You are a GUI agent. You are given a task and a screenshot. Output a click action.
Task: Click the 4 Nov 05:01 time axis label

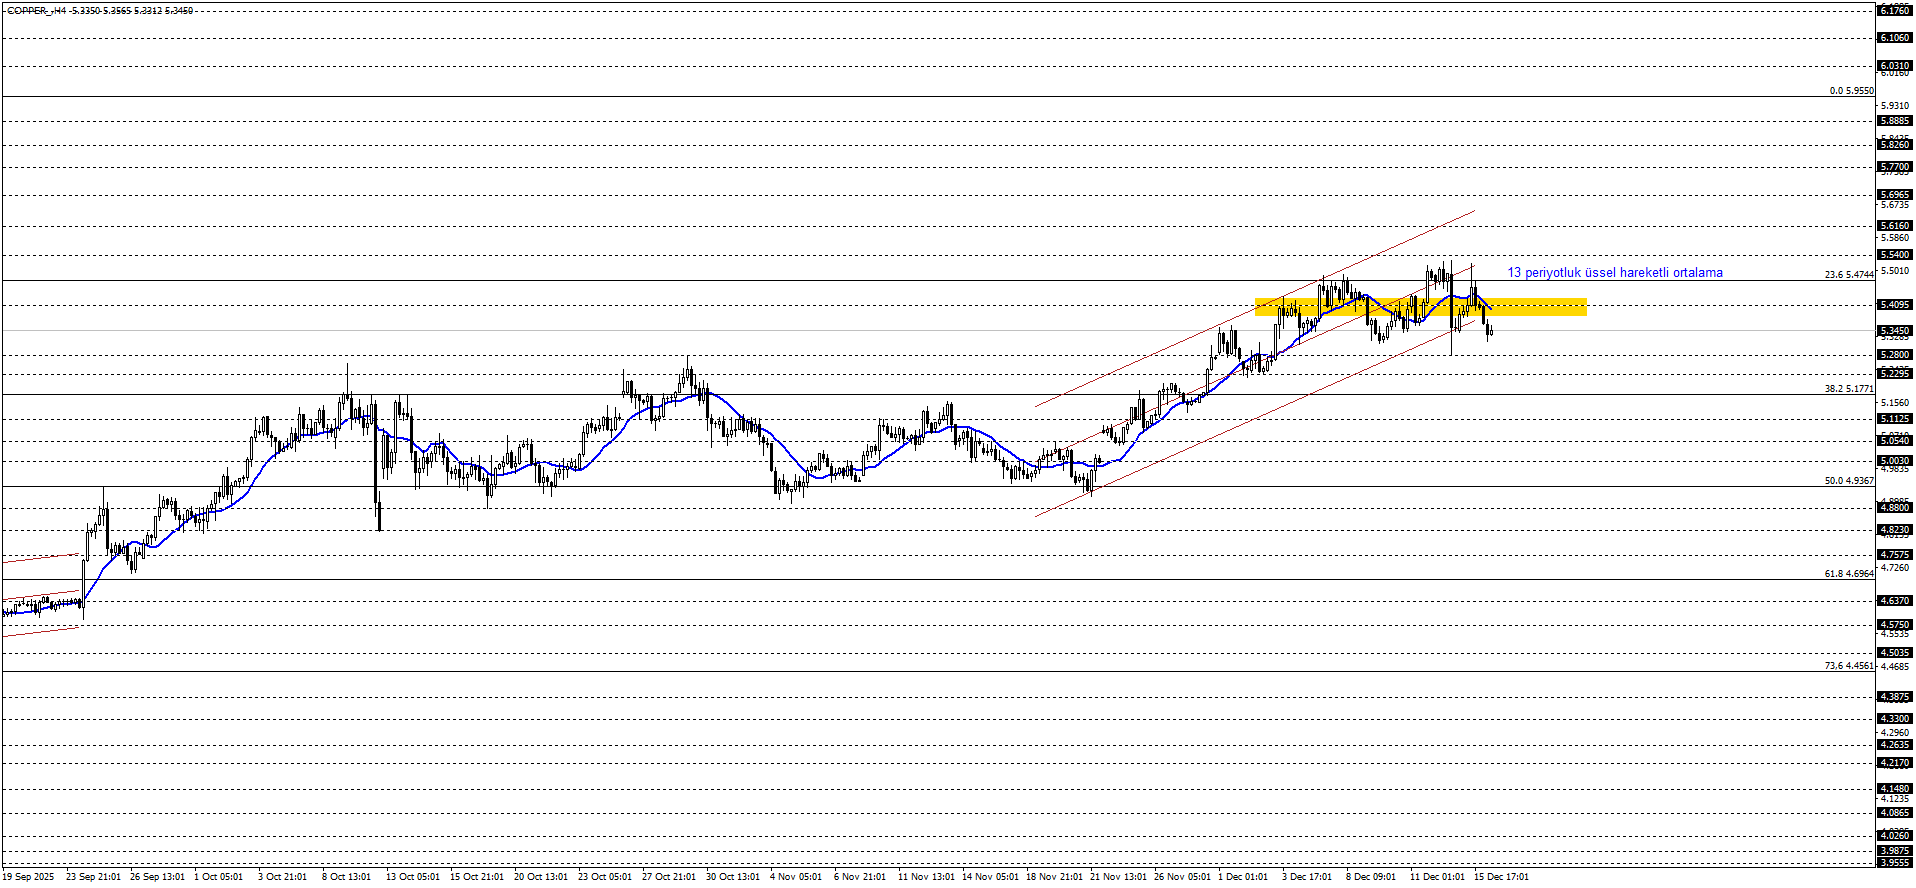[x=796, y=877]
